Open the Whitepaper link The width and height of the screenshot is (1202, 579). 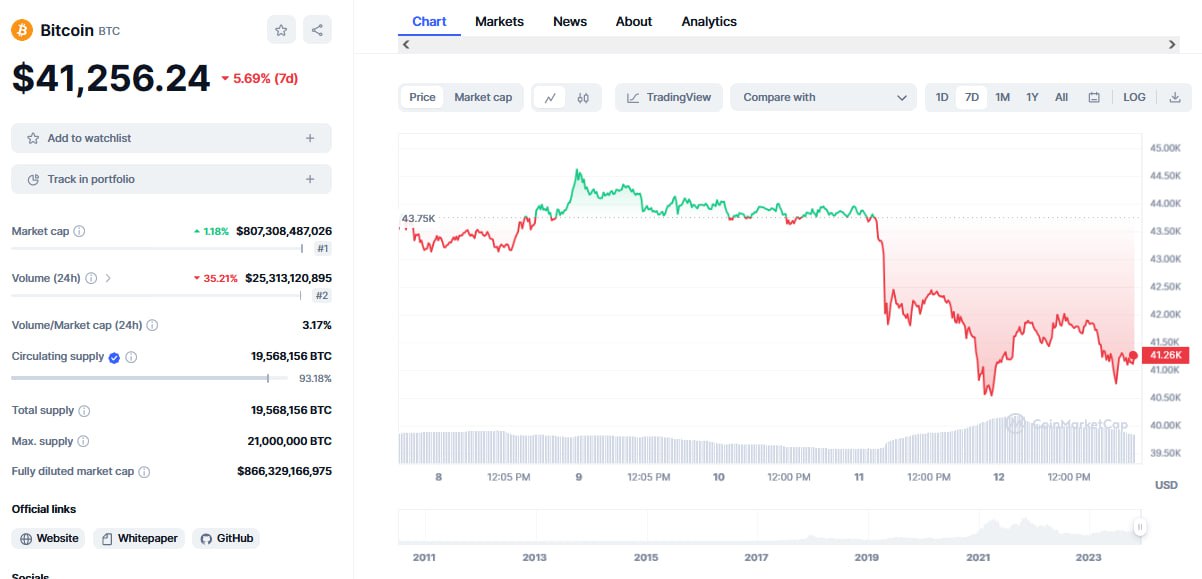(138, 538)
